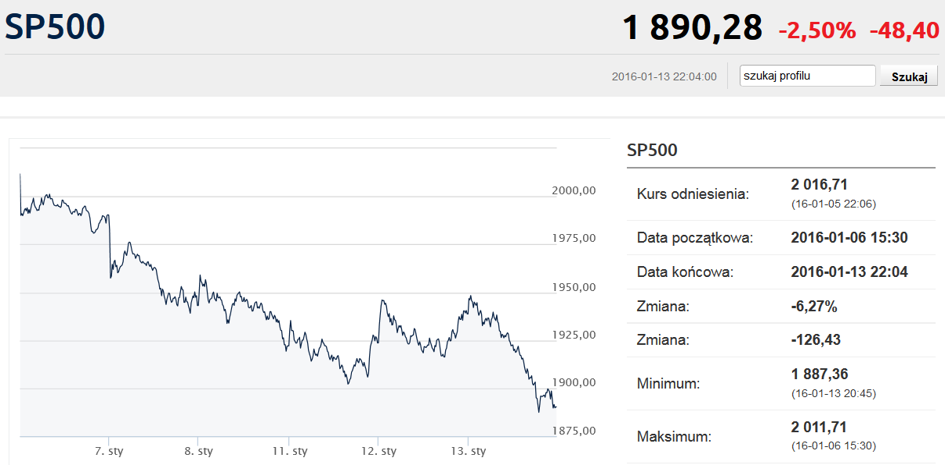945x465 pixels.
Task: Select '12. sty' on the chart timeline
Action: [379, 451]
